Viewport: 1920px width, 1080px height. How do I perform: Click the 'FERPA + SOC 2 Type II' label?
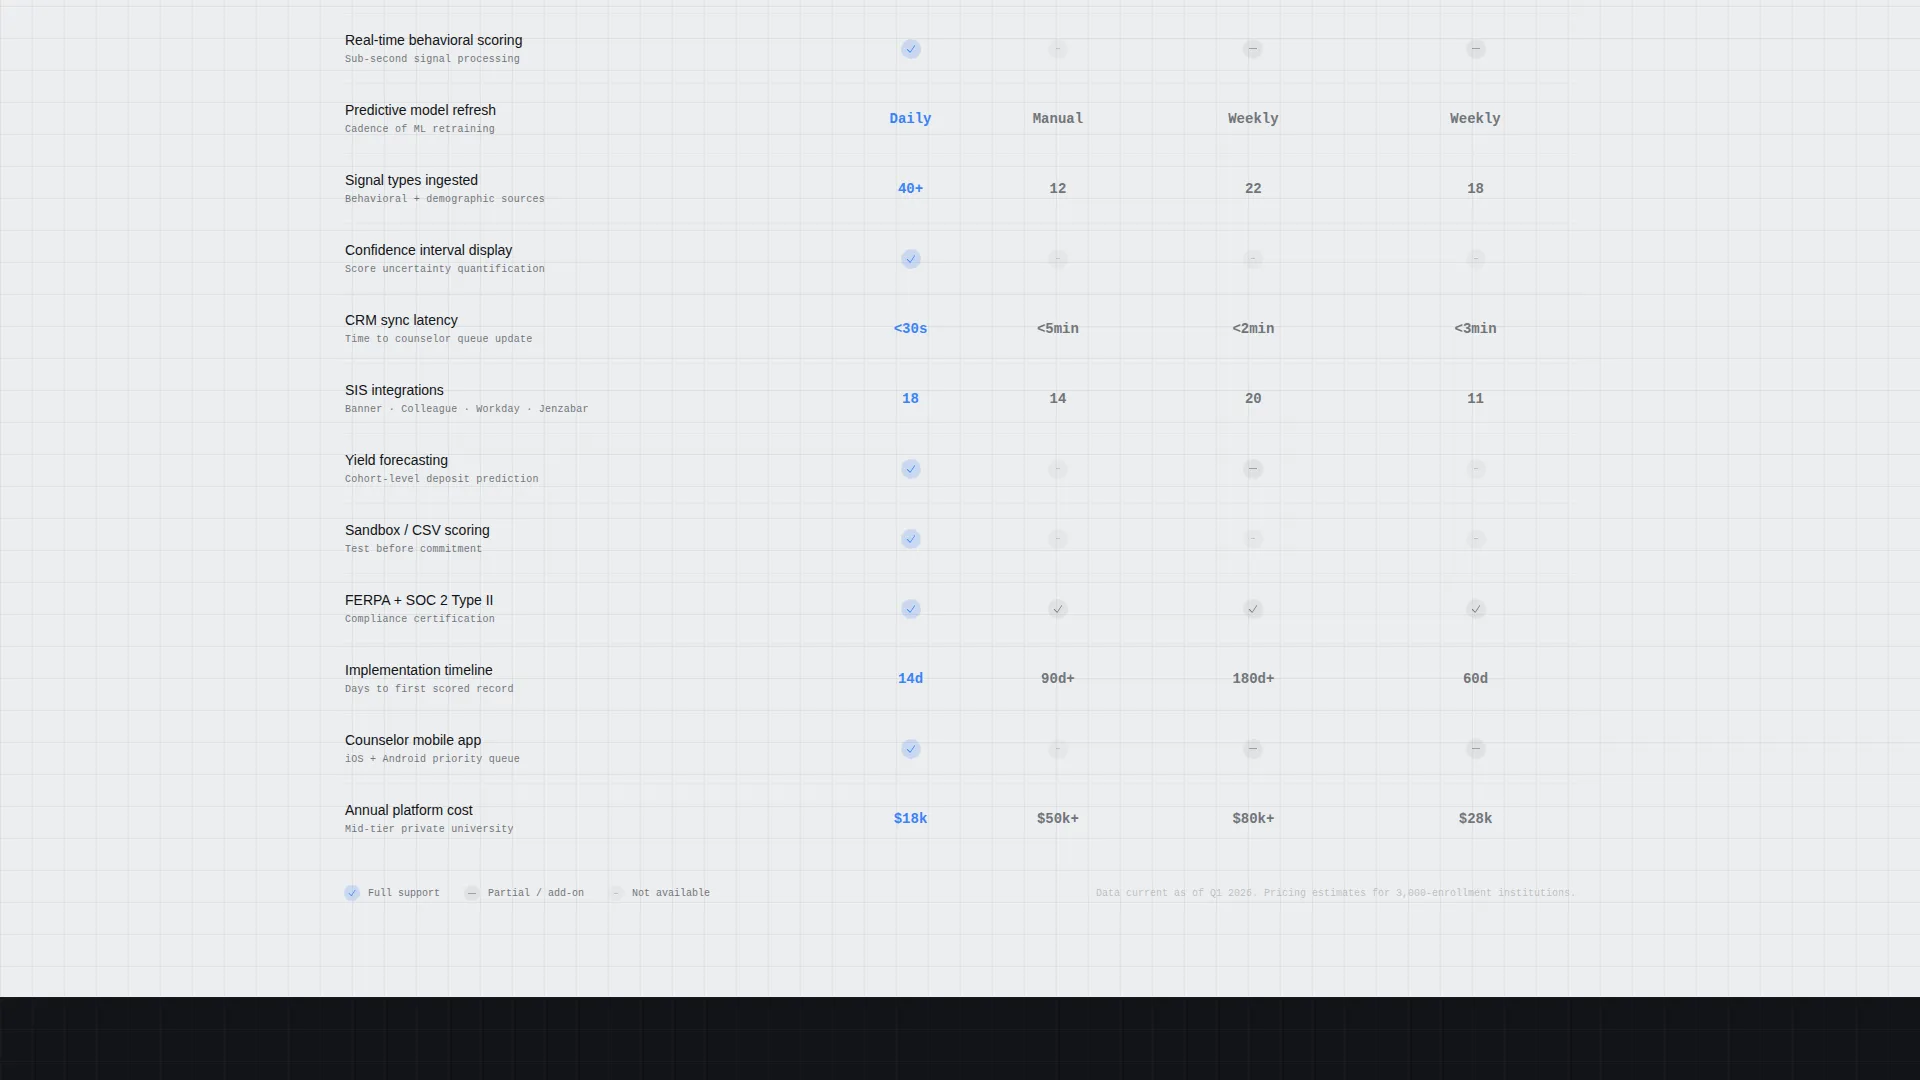pyautogui.click(x=419, y=600)
